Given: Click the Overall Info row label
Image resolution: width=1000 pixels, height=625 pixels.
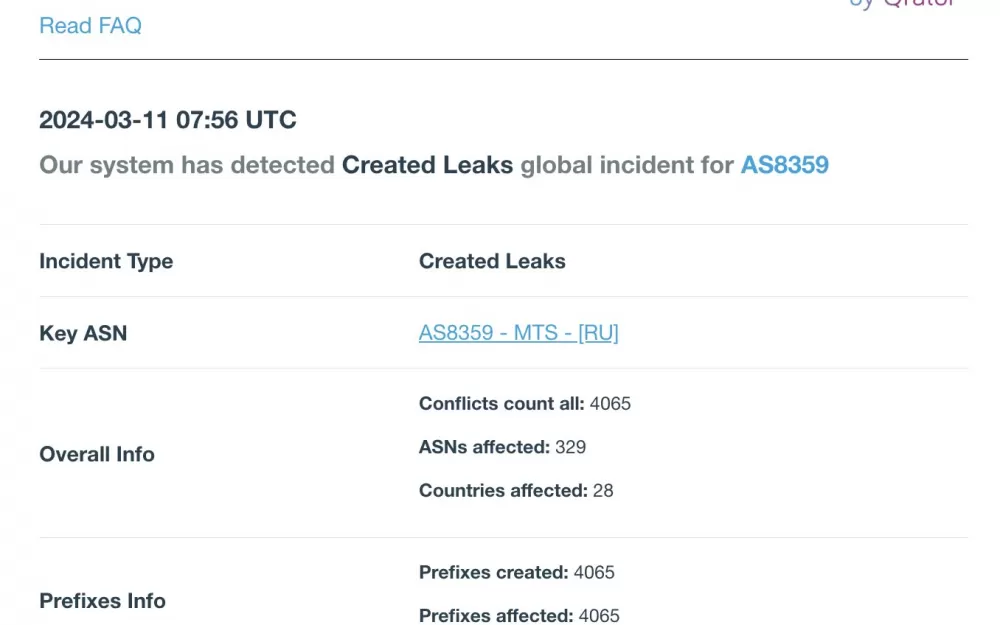Looking at the screenshot, I should (x=97, y=454).
